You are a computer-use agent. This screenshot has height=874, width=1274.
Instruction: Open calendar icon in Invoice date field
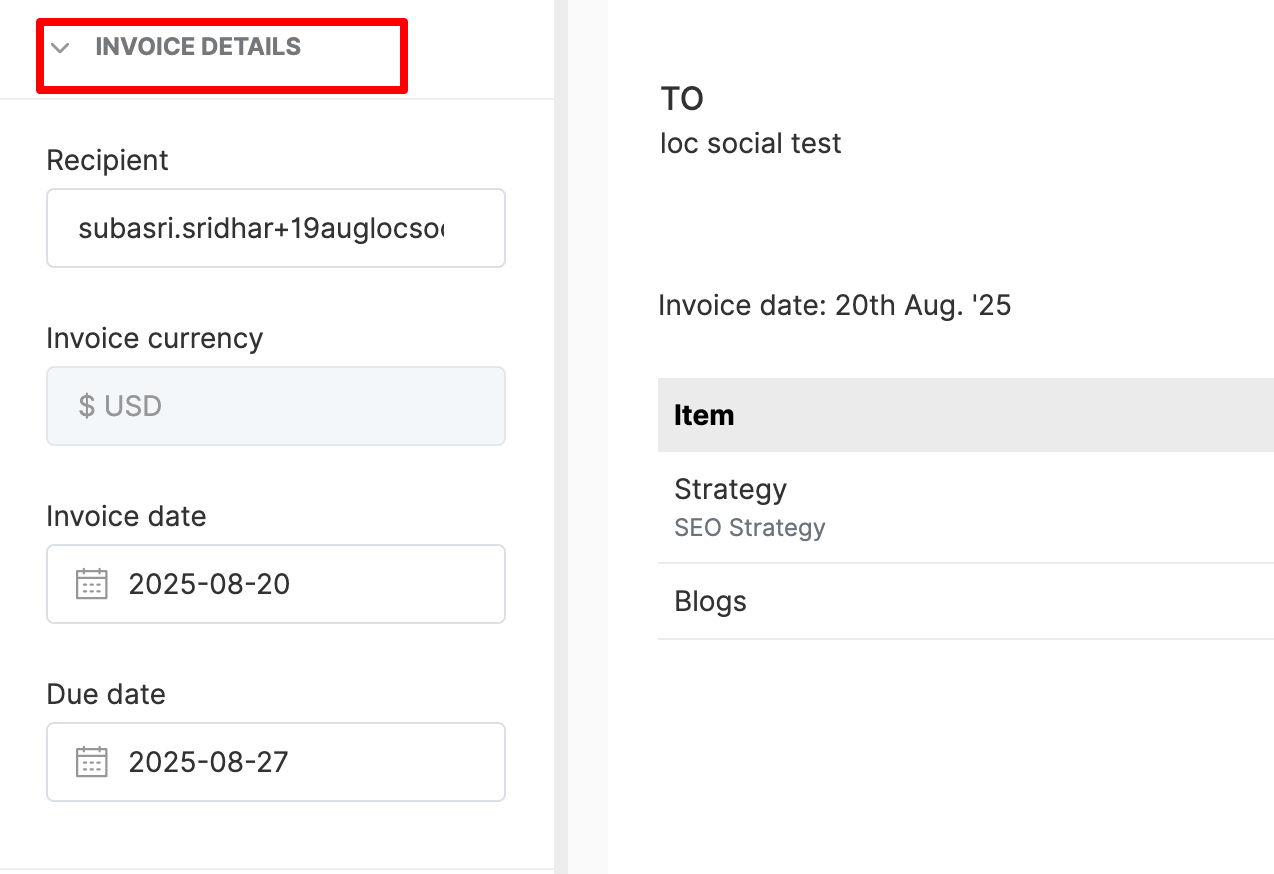pyautogui.click(x=91, y=584)
